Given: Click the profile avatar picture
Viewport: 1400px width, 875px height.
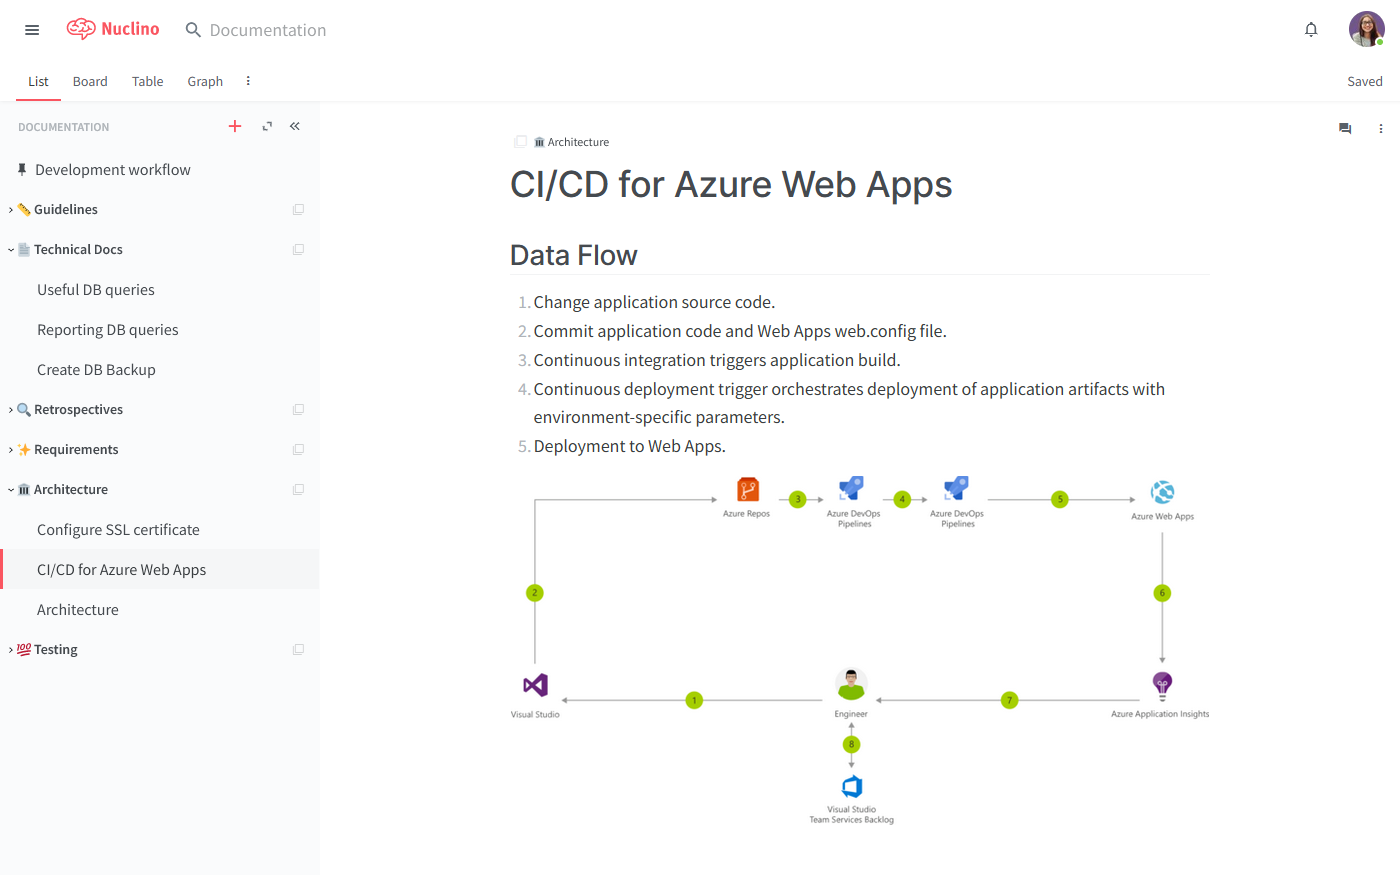Looking at the screenshot, I should point(1366,29).
